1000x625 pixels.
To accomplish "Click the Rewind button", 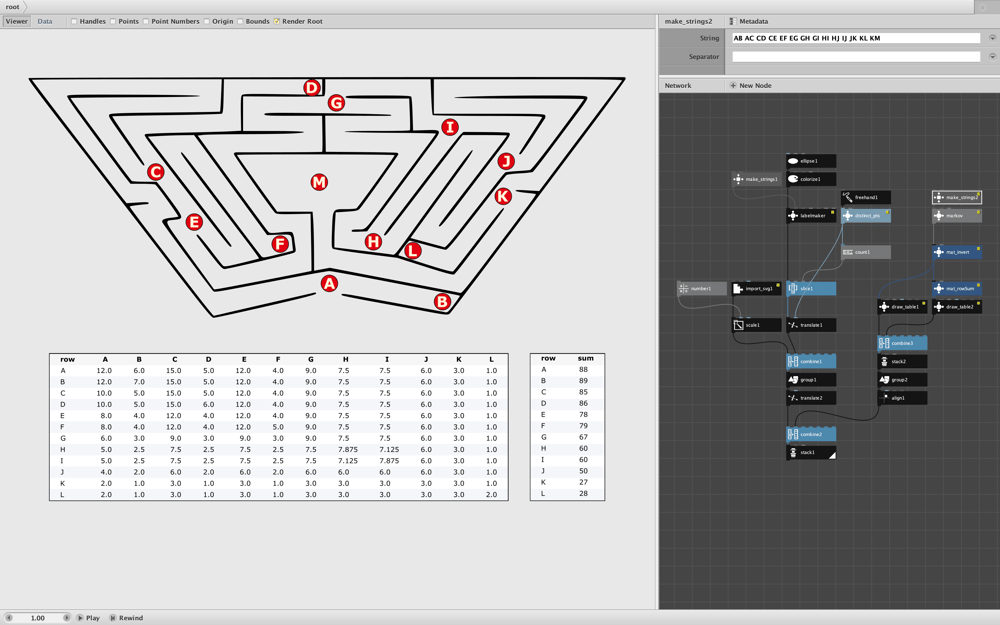I will [x=126, y=618].
